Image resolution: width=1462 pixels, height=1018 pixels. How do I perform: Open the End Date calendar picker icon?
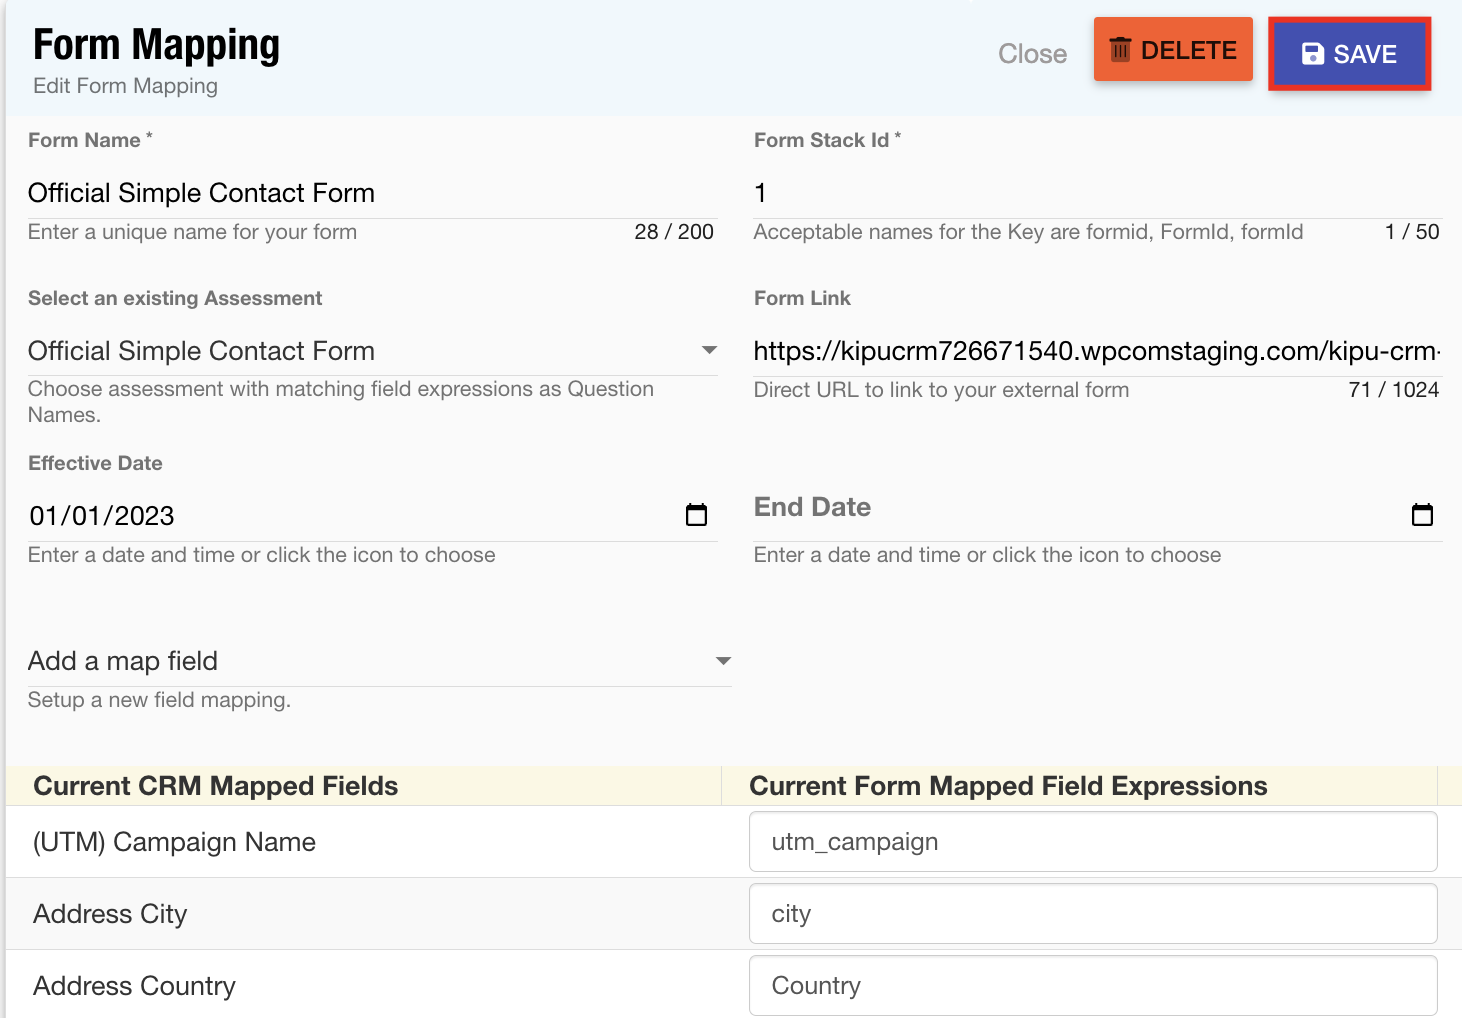point(1422,515)
